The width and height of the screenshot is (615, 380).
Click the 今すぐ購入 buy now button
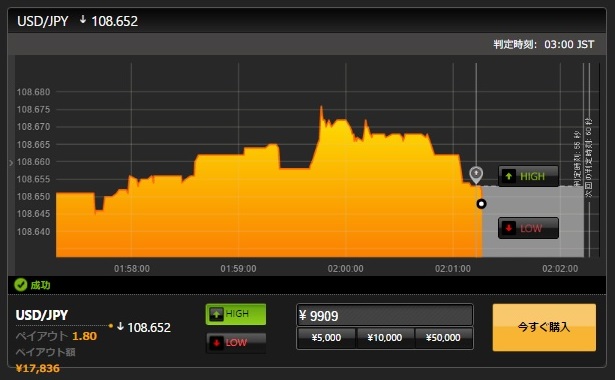pos(544,327)
